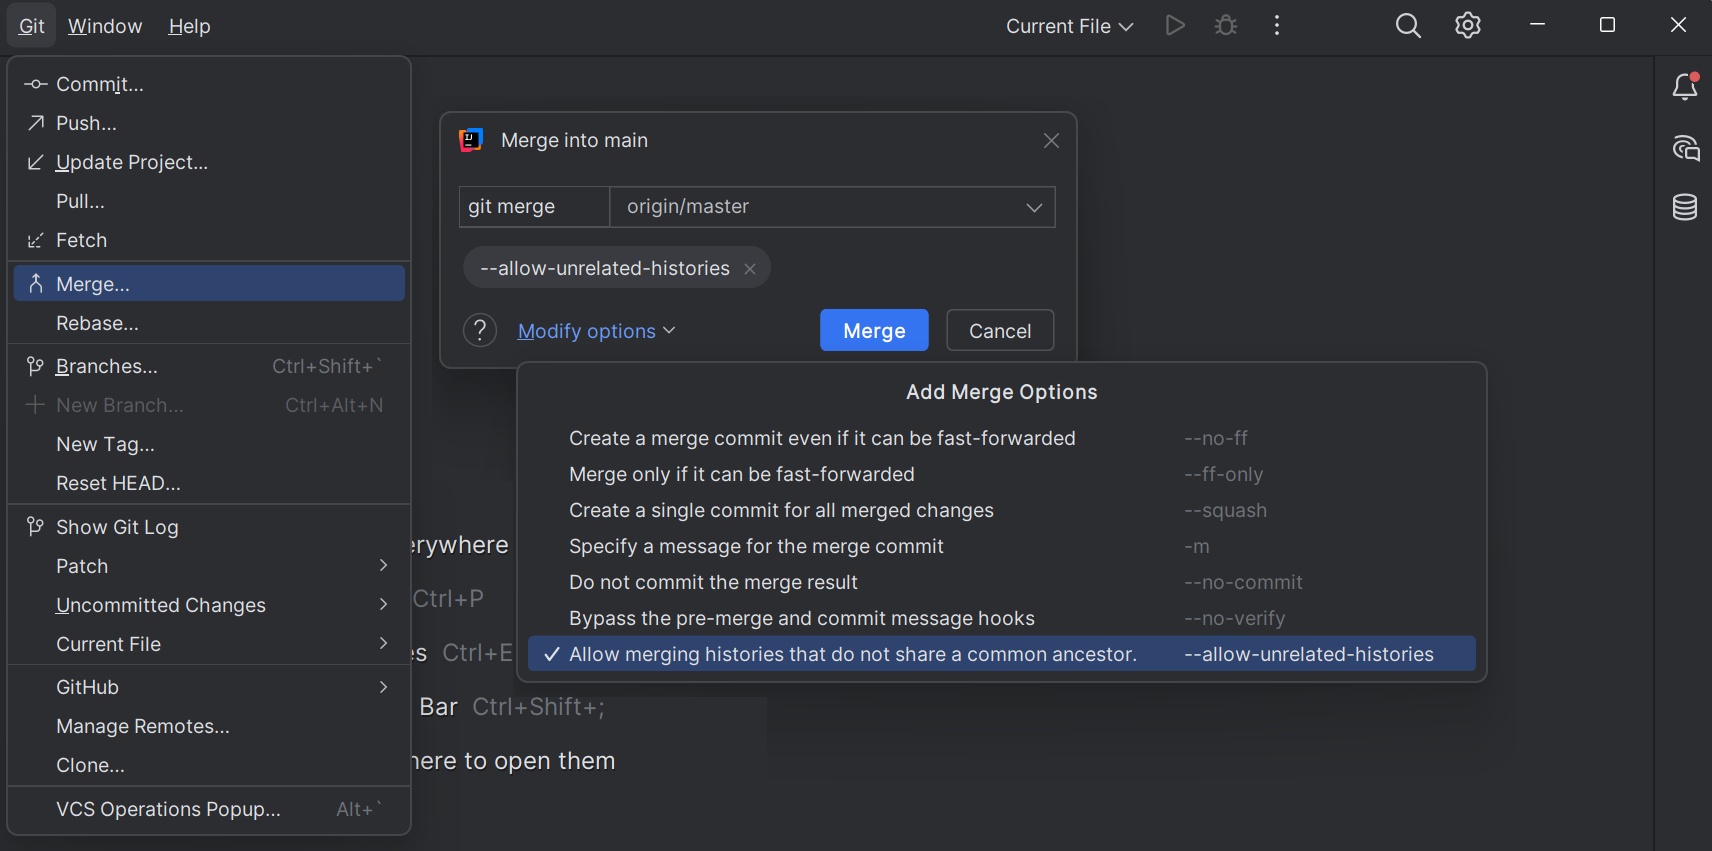This screenshot has width=1712, height=851.
Task: Open the More Actions vertical dots
Action: [1277, 26]
